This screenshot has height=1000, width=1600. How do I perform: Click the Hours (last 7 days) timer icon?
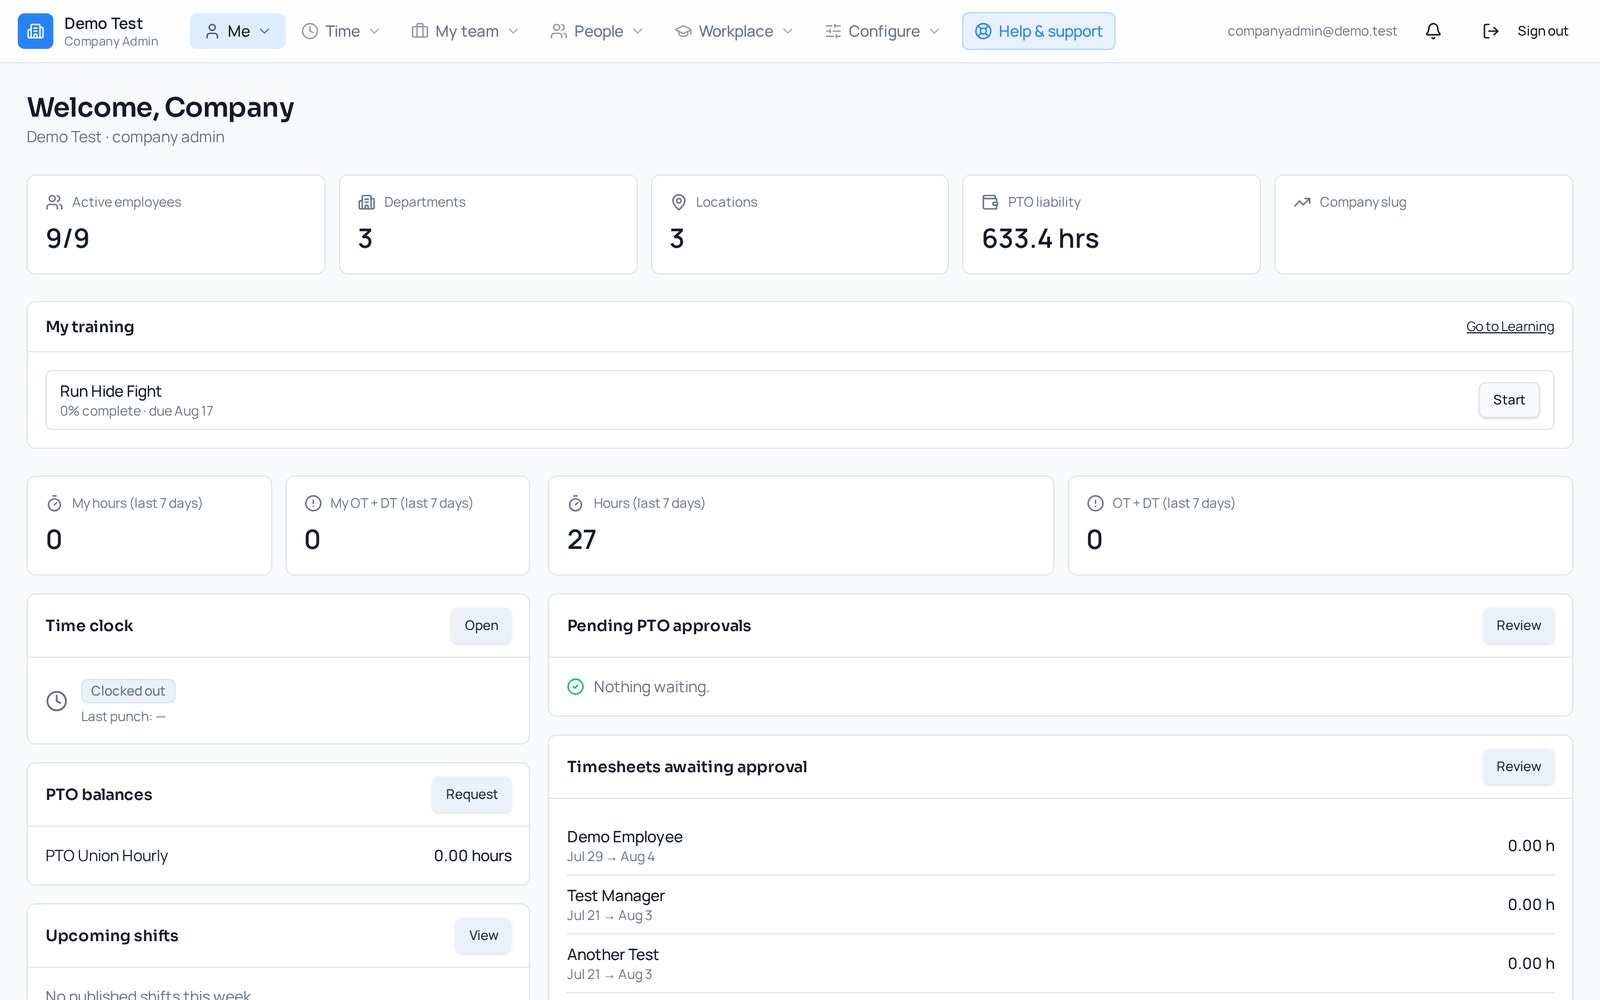[576, 503]
